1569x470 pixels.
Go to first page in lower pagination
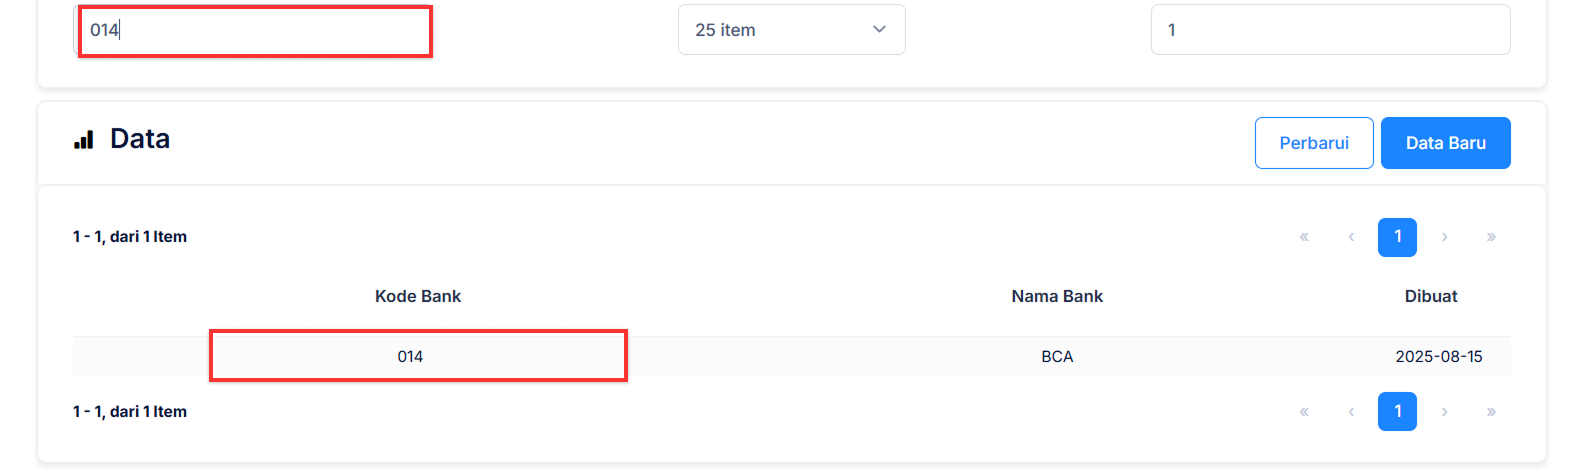pos(1304,411)
